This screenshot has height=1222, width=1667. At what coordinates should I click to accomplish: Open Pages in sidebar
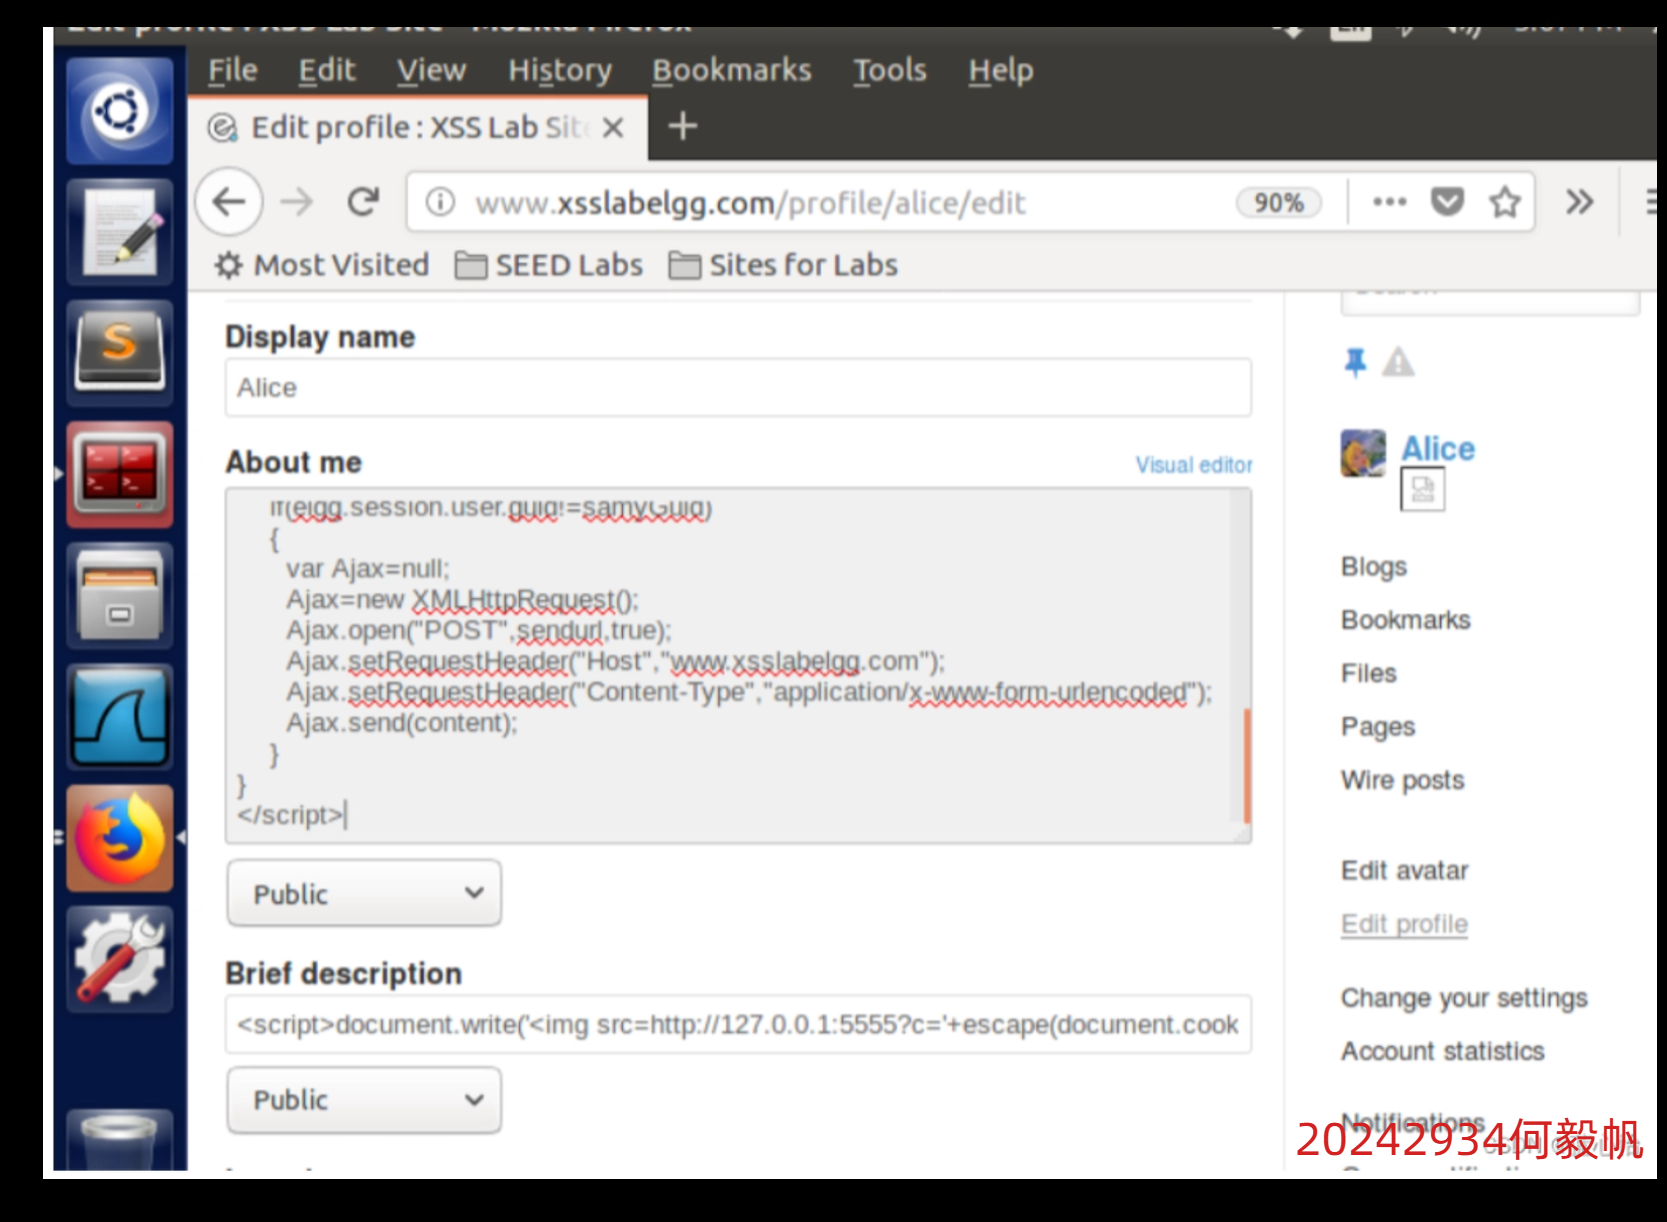click(1378, 727)
